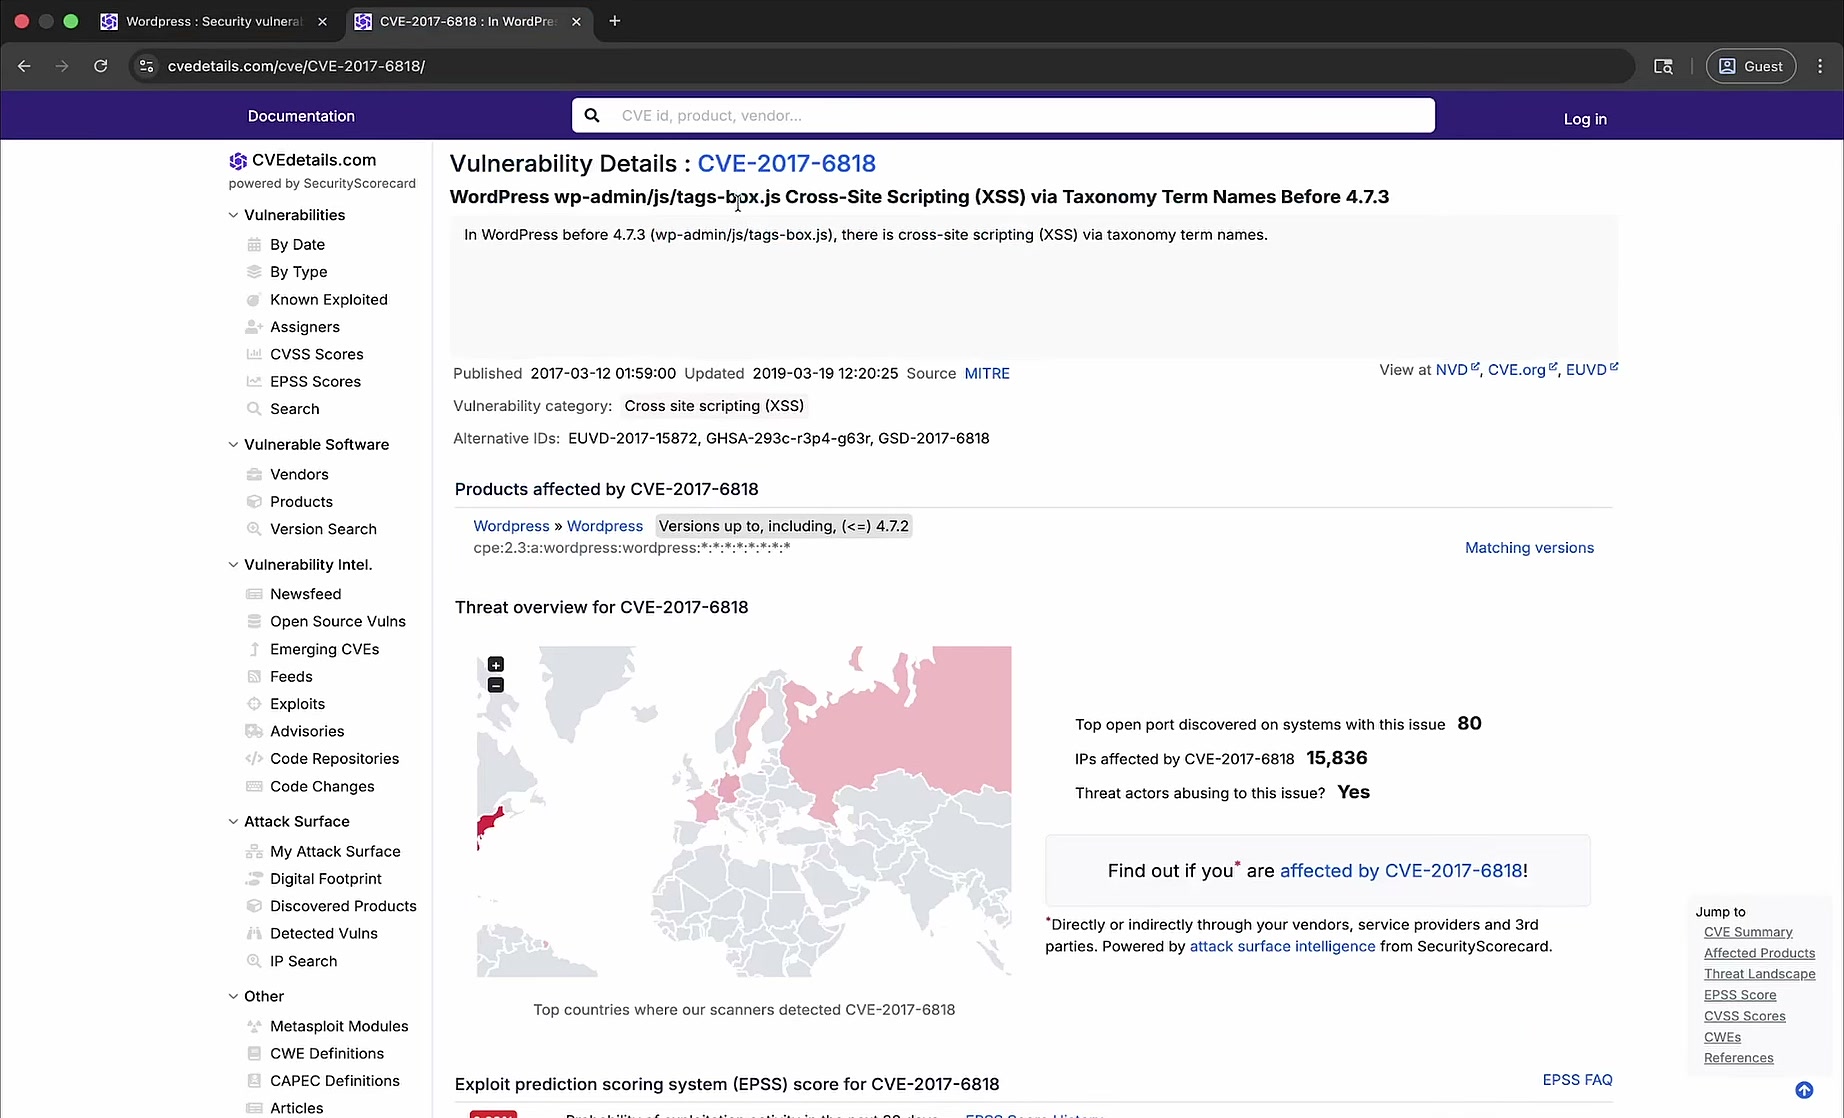Click the Open Source Vulns database icon

[254, 621]
